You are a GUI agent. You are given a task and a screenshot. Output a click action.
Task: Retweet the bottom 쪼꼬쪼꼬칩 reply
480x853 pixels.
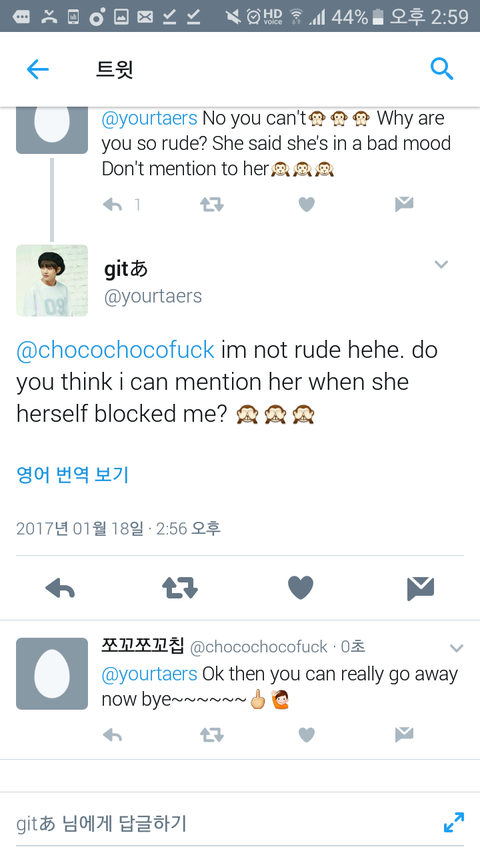pos(212,735)
